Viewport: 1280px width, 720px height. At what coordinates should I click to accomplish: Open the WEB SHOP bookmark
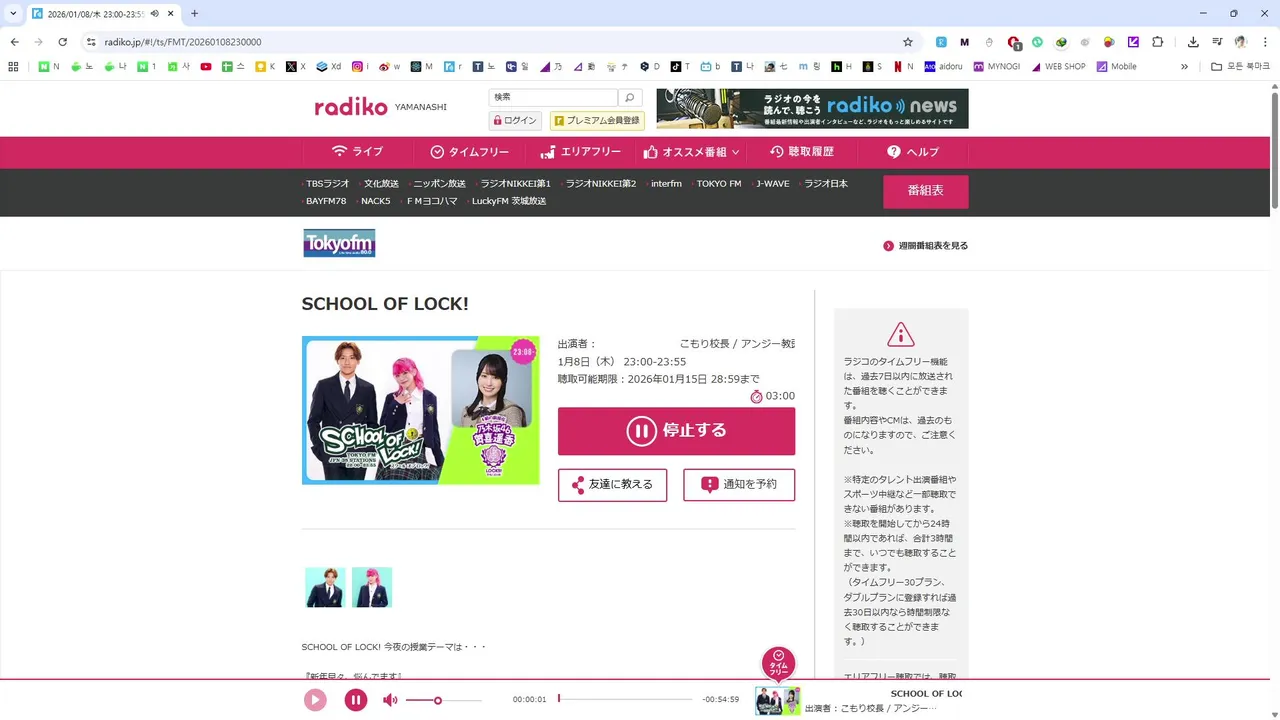(x=1058, y=67)
